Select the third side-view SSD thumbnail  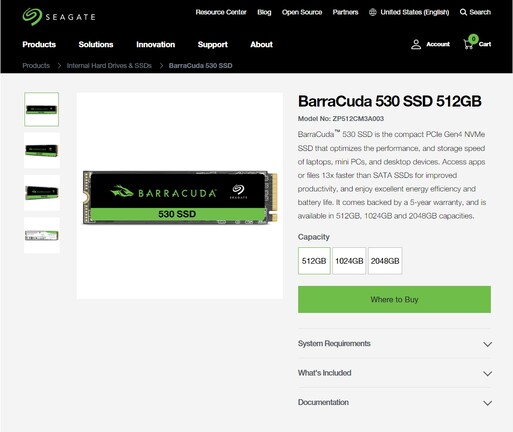[x=42, y=193]
